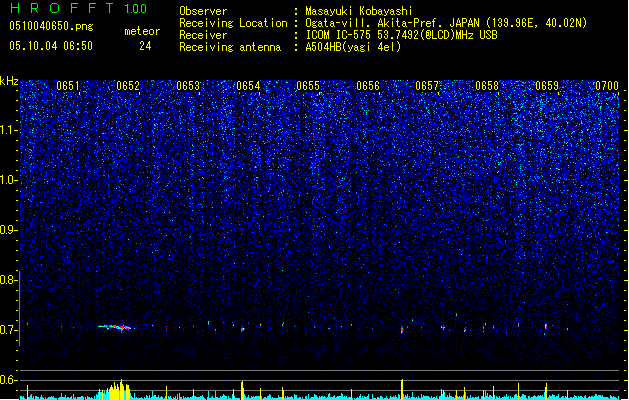The image size is (629, 400).
Task: Select observer name Masayuki Kobayashi
Action: coord(359,11)
